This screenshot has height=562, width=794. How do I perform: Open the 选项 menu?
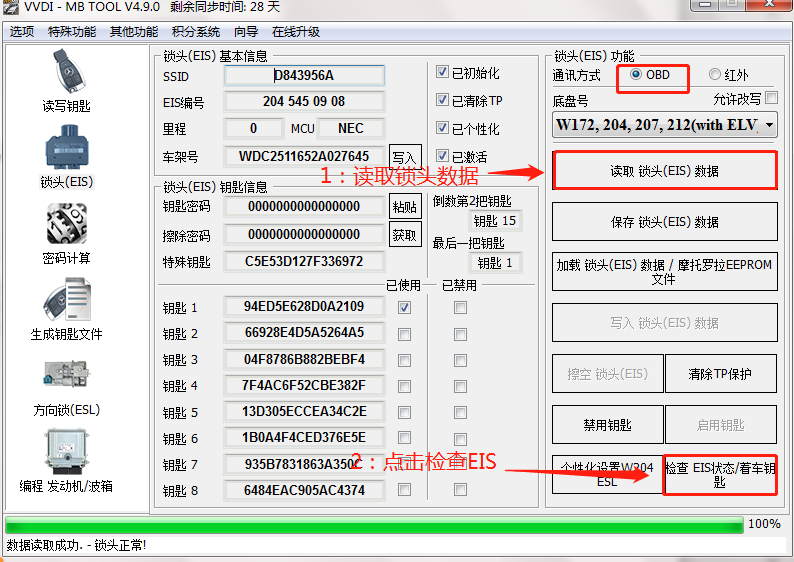22,32
